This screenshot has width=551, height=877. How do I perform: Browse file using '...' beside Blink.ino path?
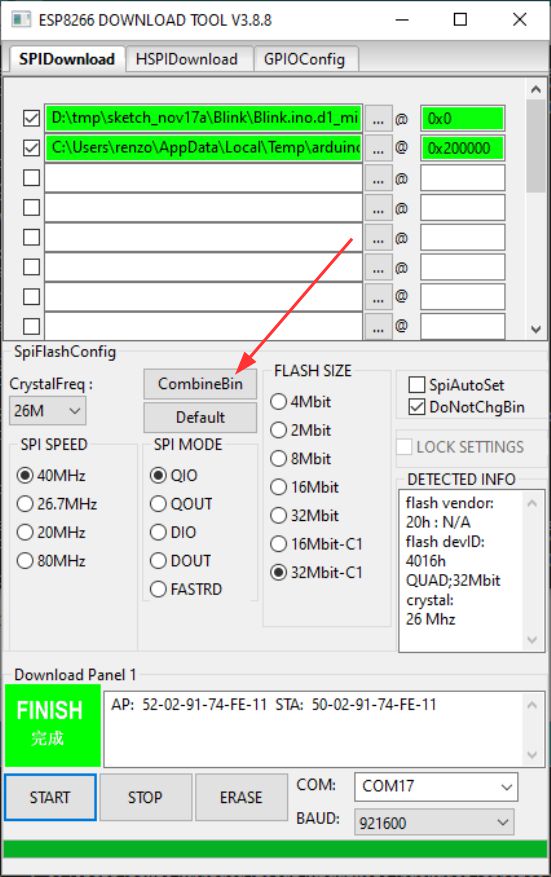tap(378, 119)
